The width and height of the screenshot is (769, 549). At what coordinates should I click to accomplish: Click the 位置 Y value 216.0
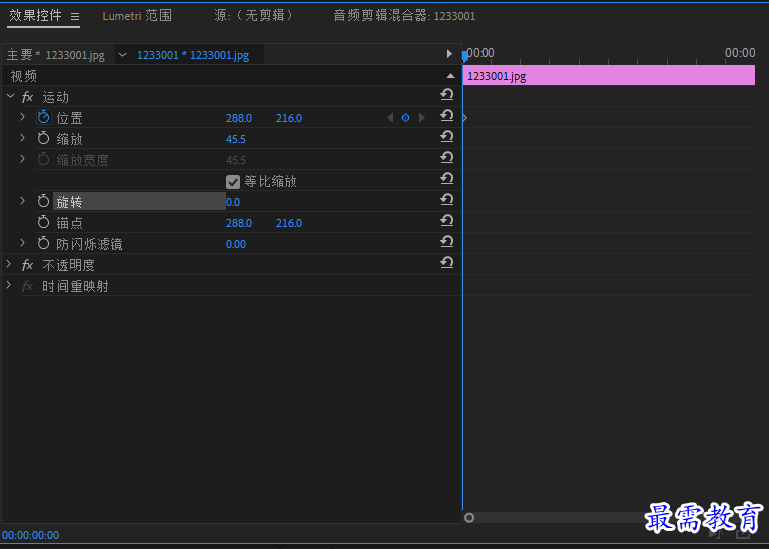[x=289, y=118]
